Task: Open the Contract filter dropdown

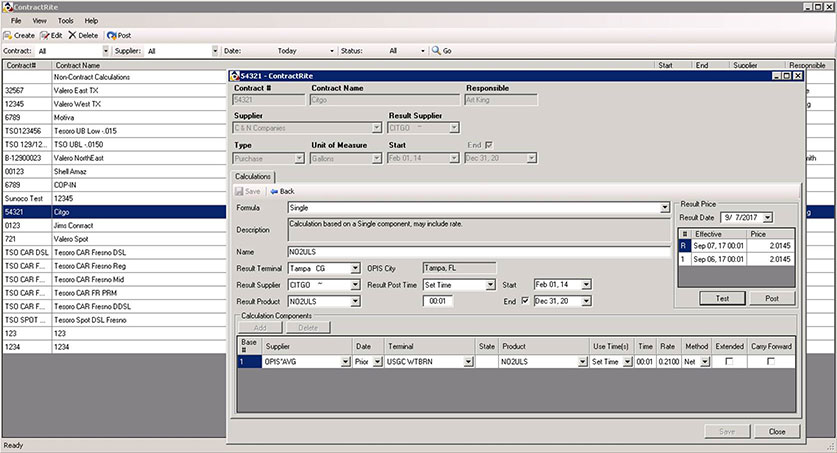Action: click(x=105, y=51)
